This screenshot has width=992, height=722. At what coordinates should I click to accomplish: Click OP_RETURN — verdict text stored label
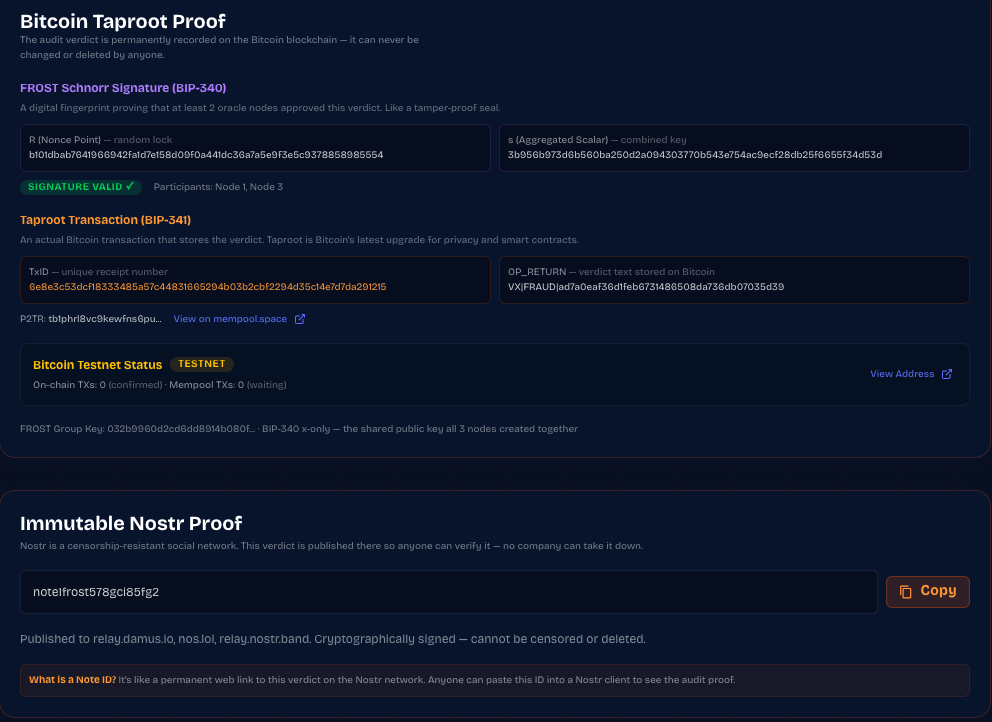611,271
